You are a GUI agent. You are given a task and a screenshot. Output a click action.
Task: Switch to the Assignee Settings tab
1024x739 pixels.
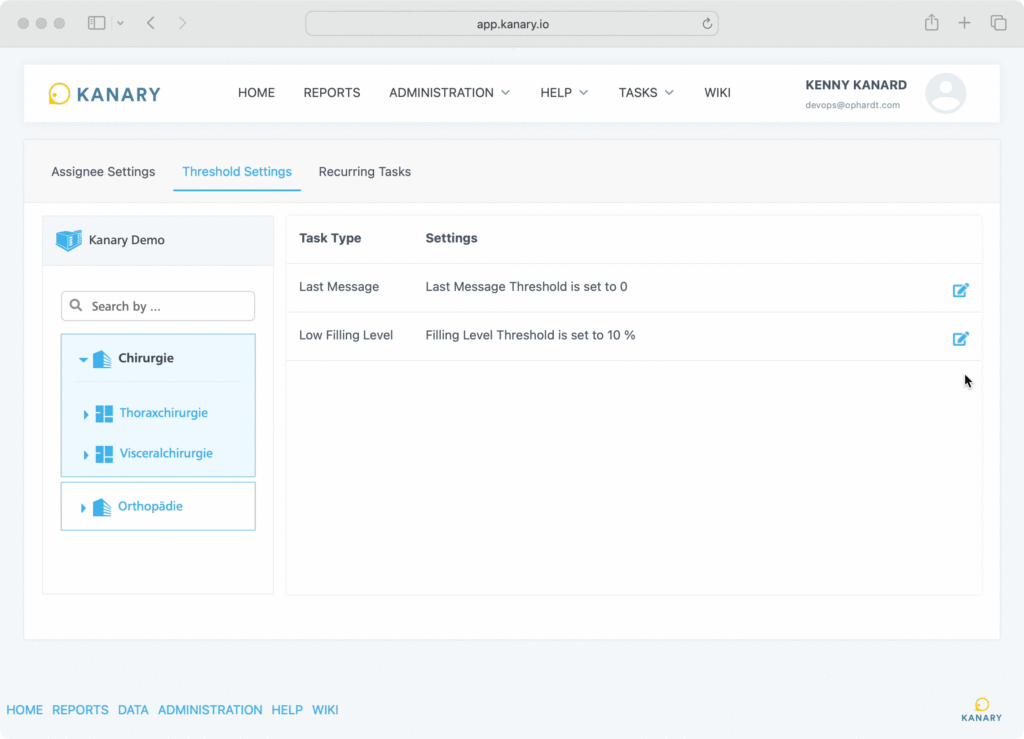click(103, 172)
